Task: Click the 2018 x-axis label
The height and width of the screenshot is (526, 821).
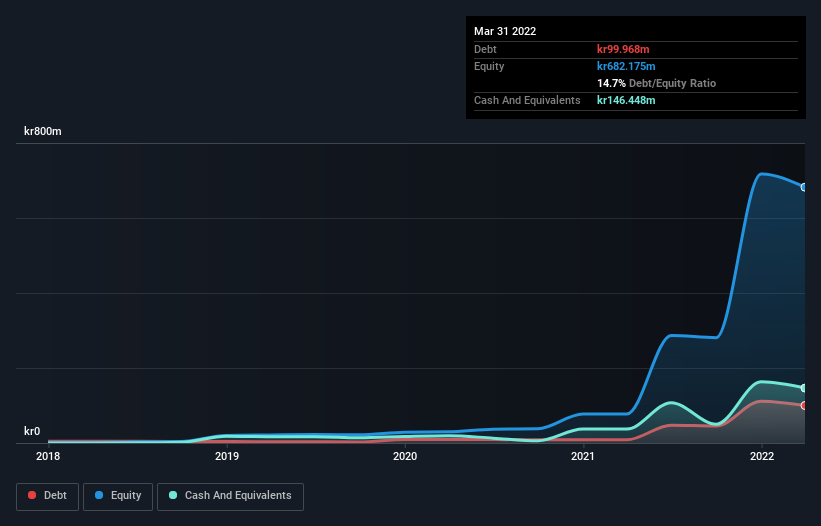Action: tap(48, 456)
